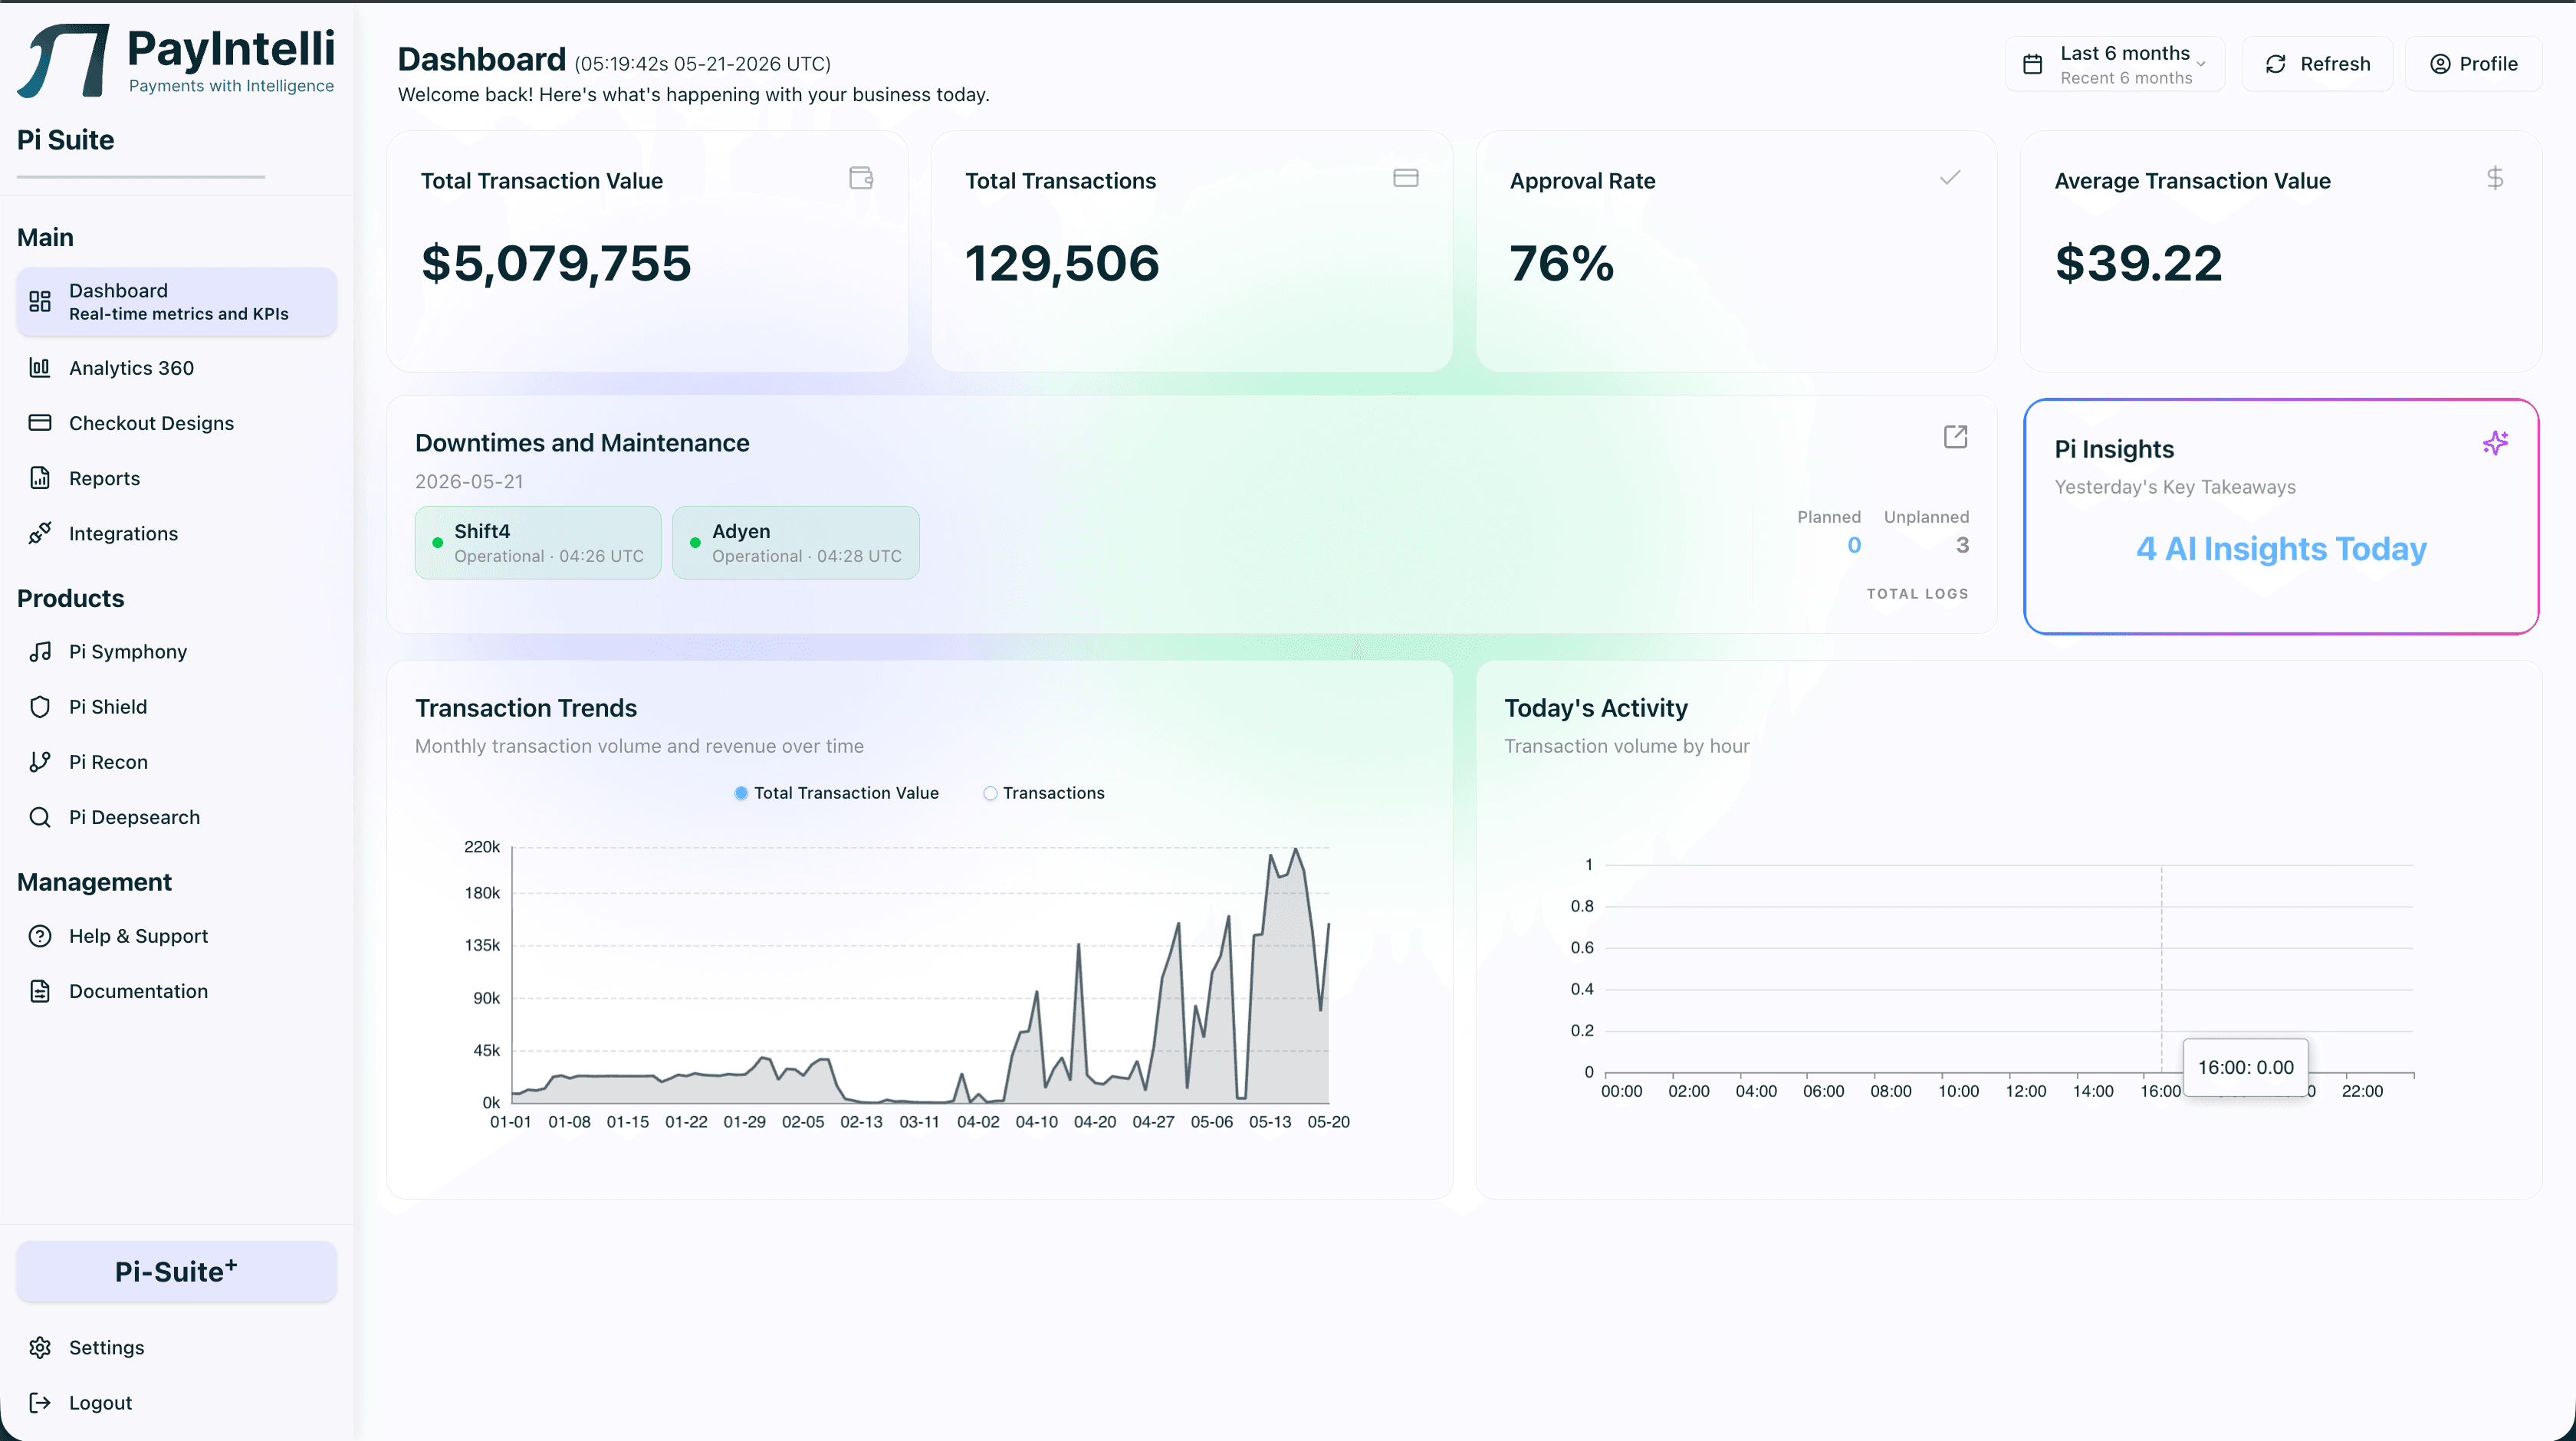Click the Pi Shield shield icon
Viewport: 2576px width, 1441px height.
coord(40,707)
